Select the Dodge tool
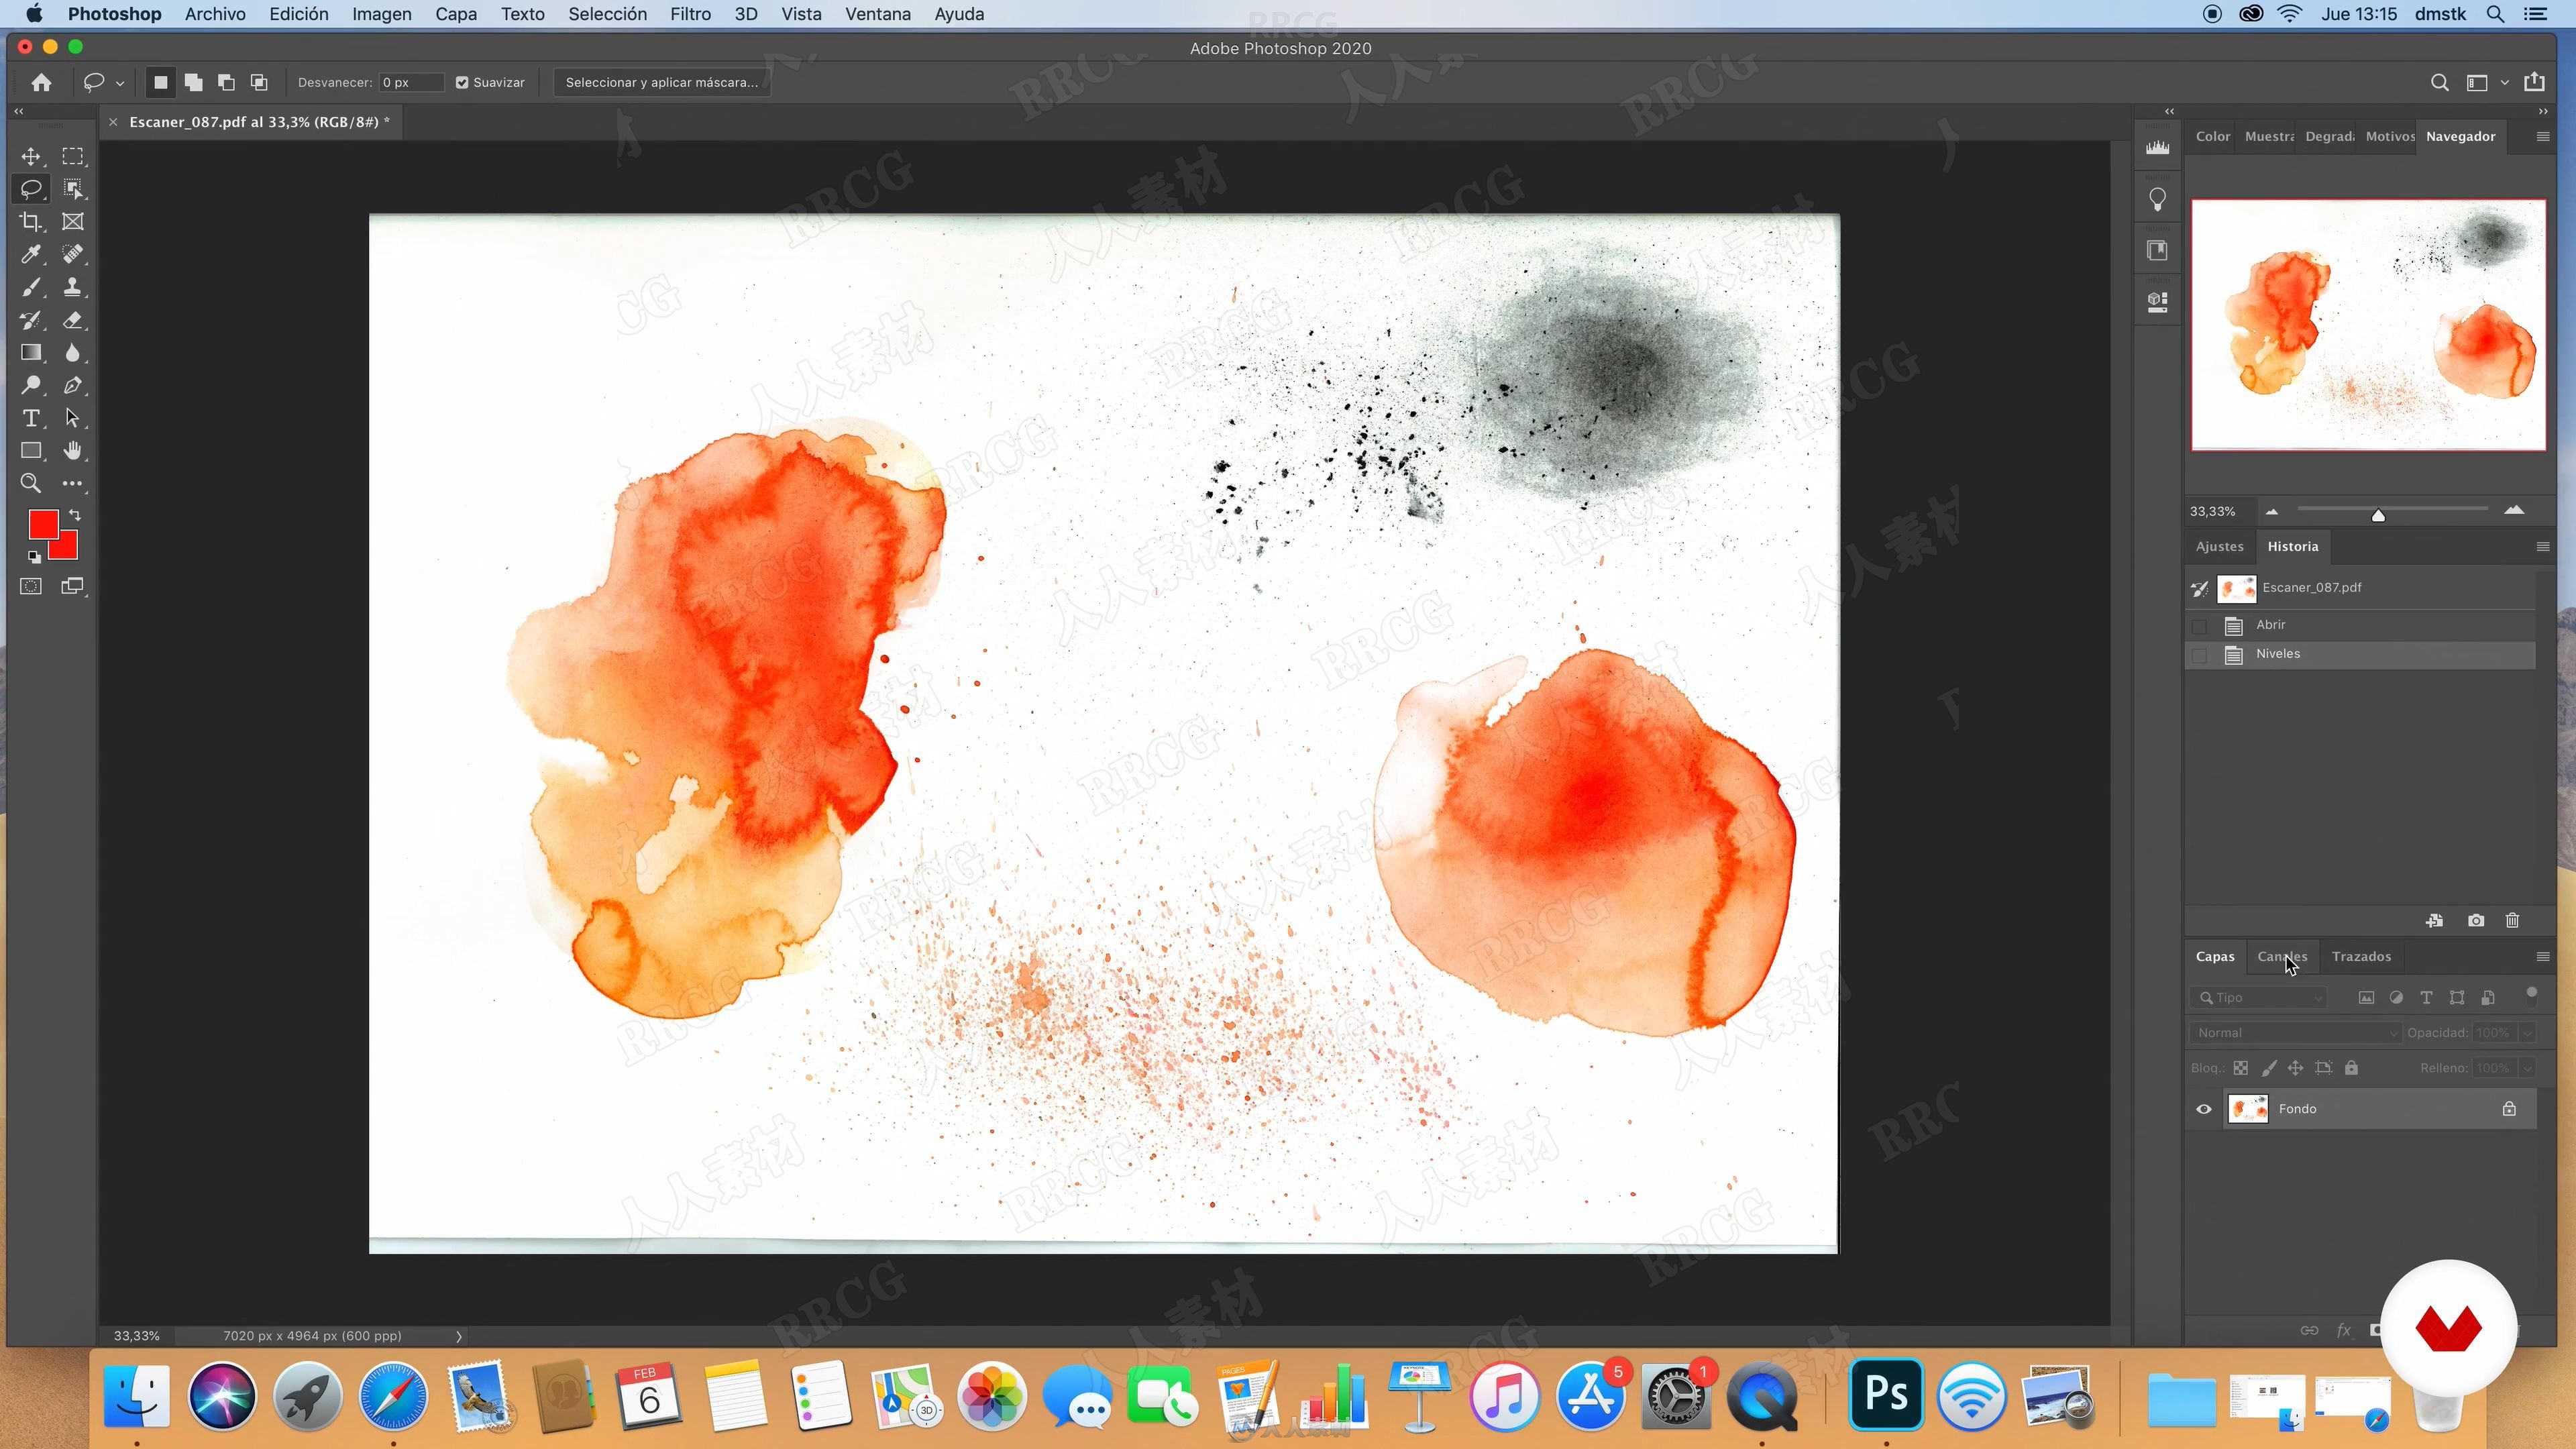 31,385
